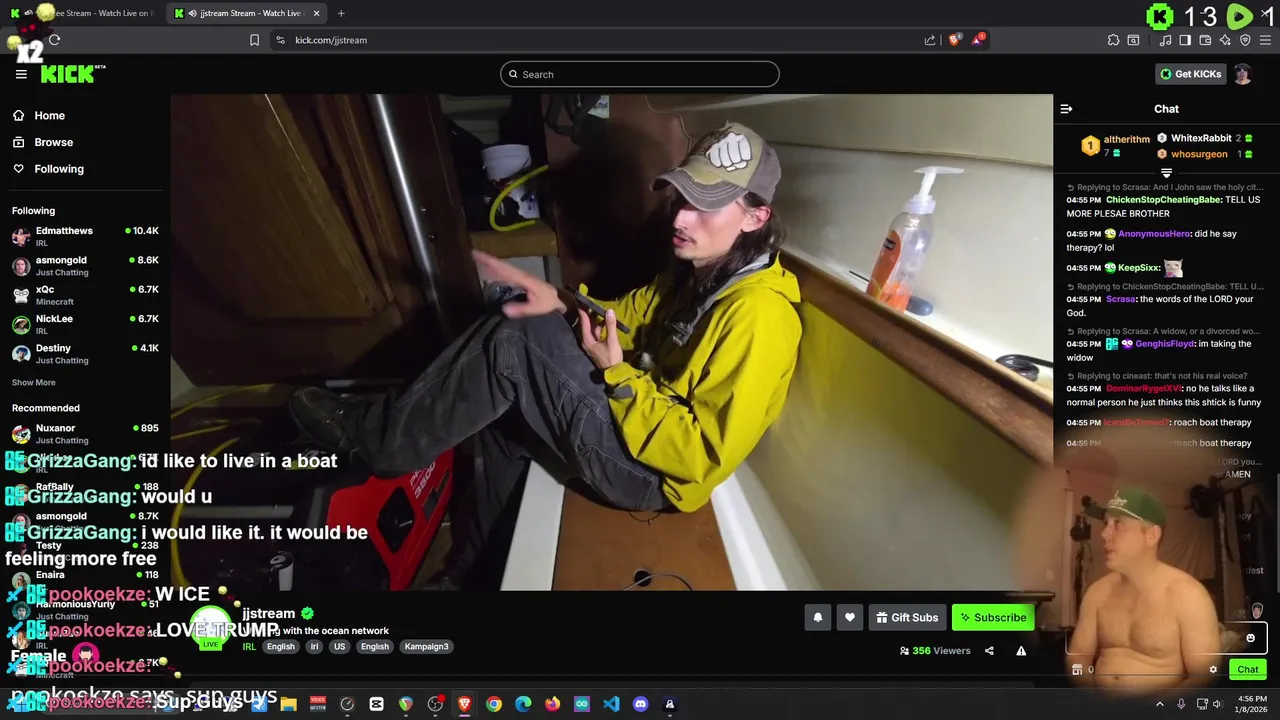The image size is (1280, 720).
Task: Click the green Subscribe button
Action: coord(993,617)
